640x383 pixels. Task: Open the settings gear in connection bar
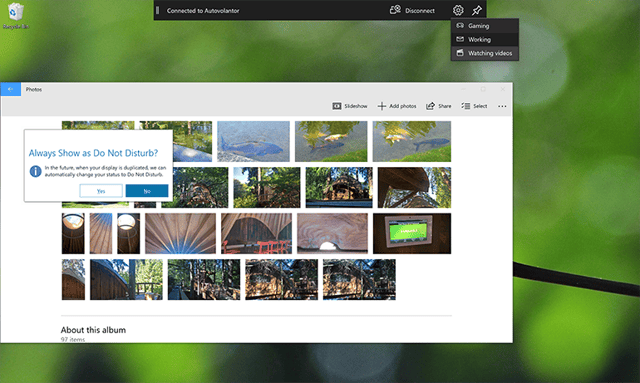pyautogui.click(x=458, y=10)
